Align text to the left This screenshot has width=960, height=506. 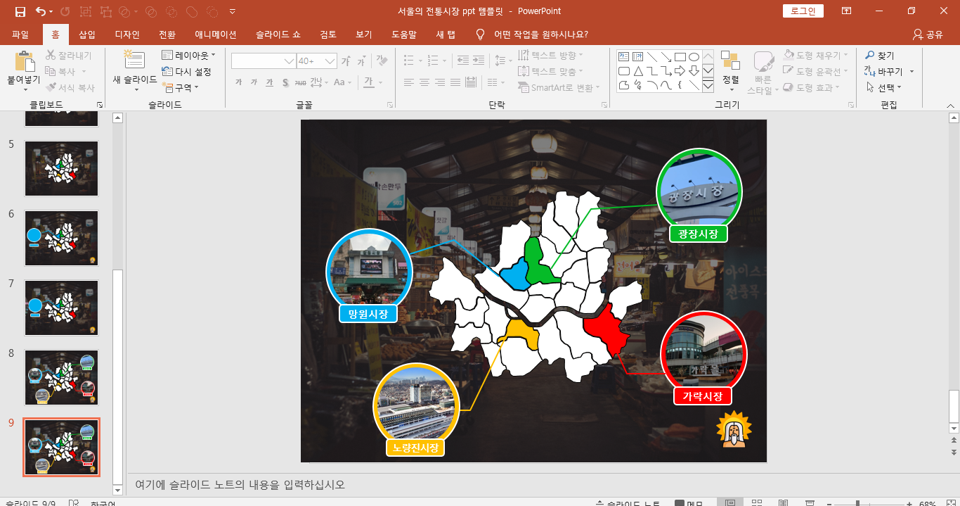(x=409, y=82)
